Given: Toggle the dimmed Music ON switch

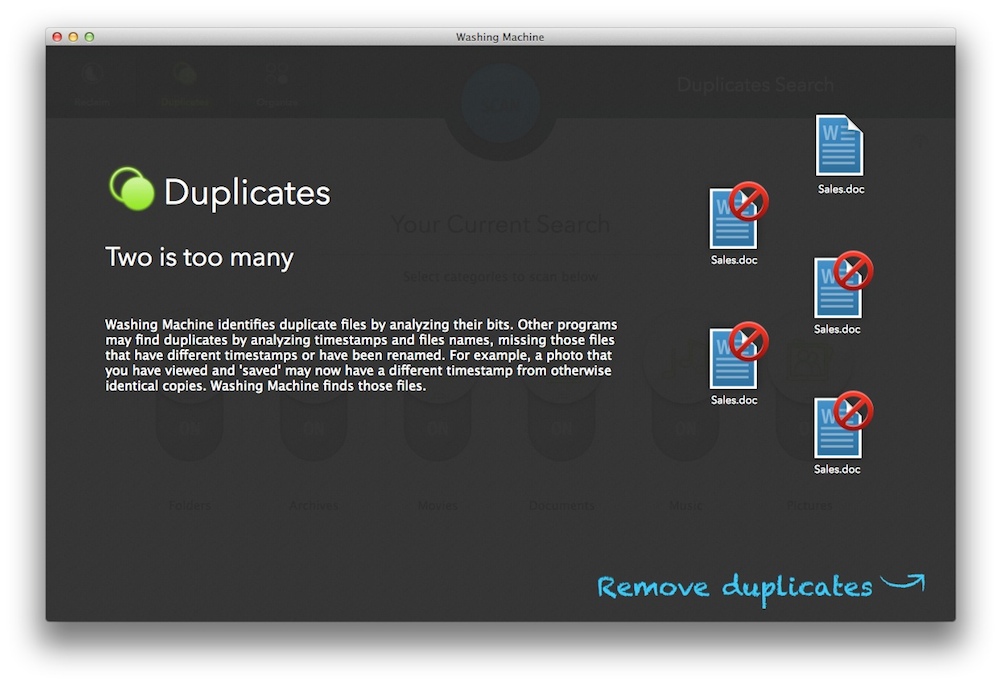Looking at the screenshot, I should [686, 427].
